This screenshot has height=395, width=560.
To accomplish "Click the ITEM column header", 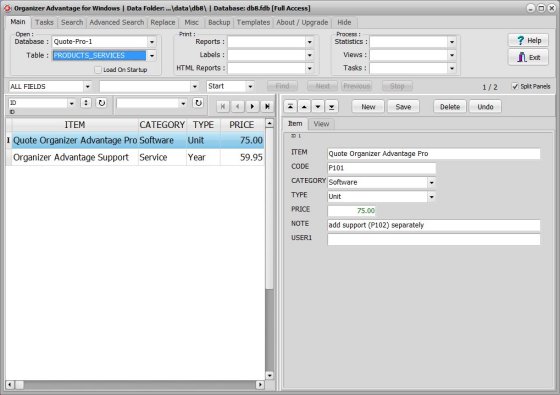I will click(75, 125).
